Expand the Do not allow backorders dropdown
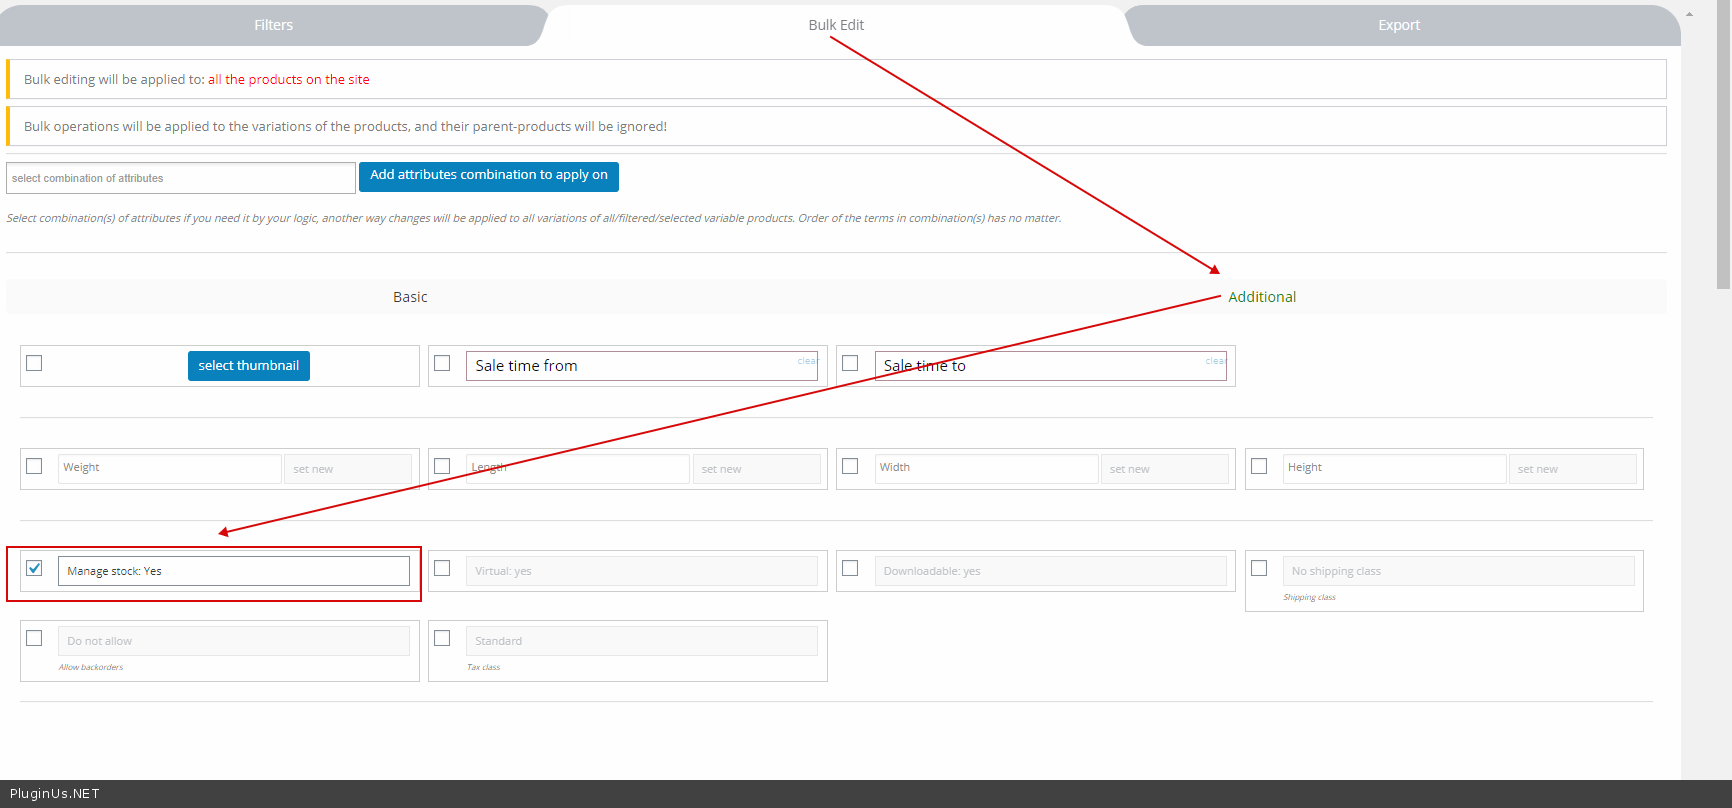This screenshot has width=1732, height=808. coord(233,641)
